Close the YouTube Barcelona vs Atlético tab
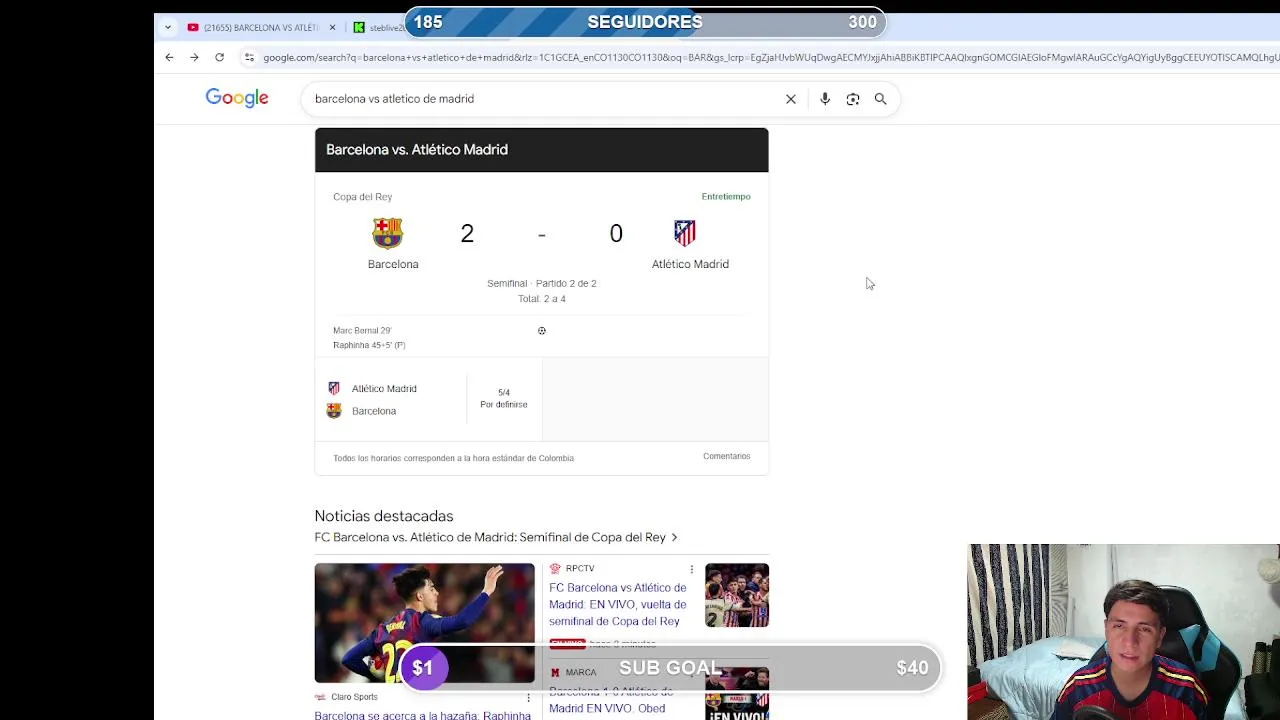 pyautogui.click(x=332, y=27)
